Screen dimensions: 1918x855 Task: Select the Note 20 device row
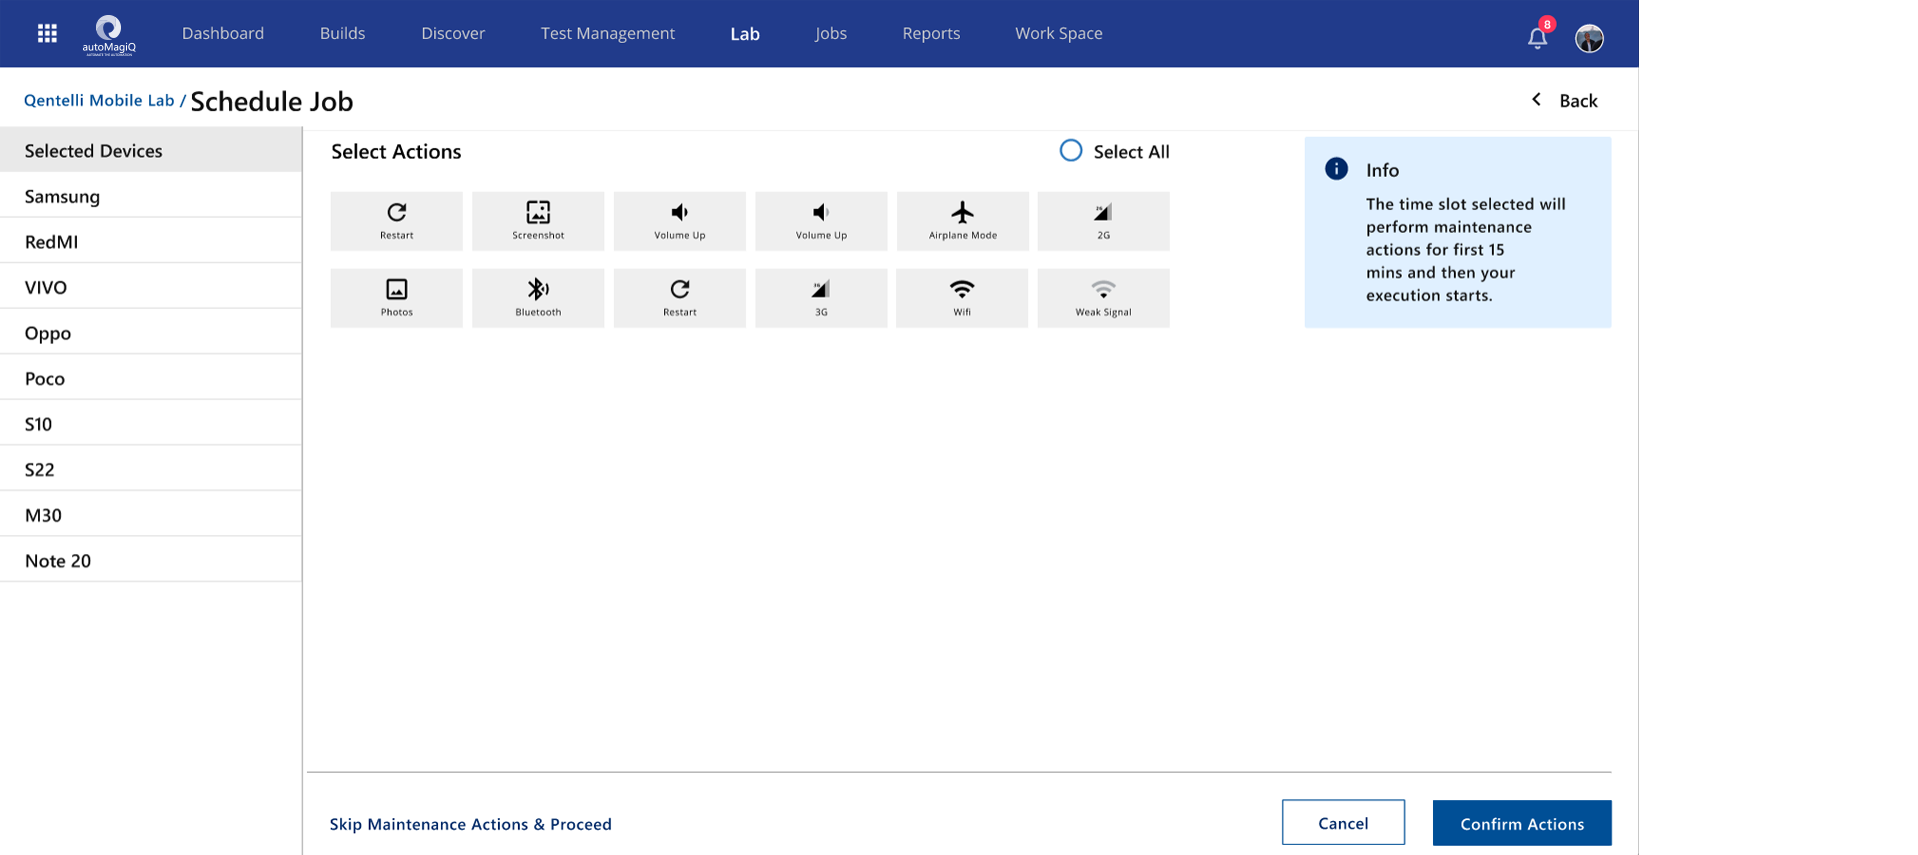pos(151,560)
